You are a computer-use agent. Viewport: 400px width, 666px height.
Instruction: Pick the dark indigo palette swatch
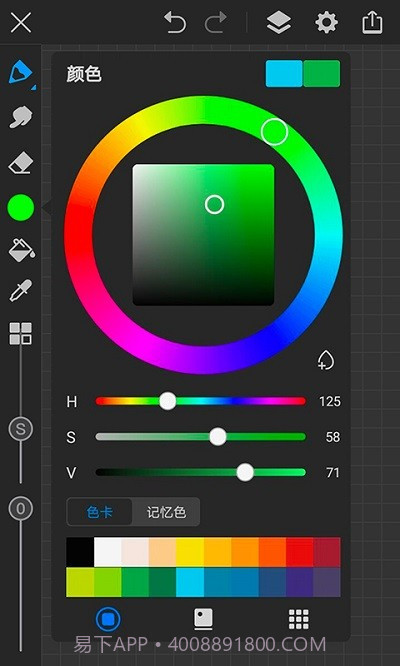pos(300,582)
